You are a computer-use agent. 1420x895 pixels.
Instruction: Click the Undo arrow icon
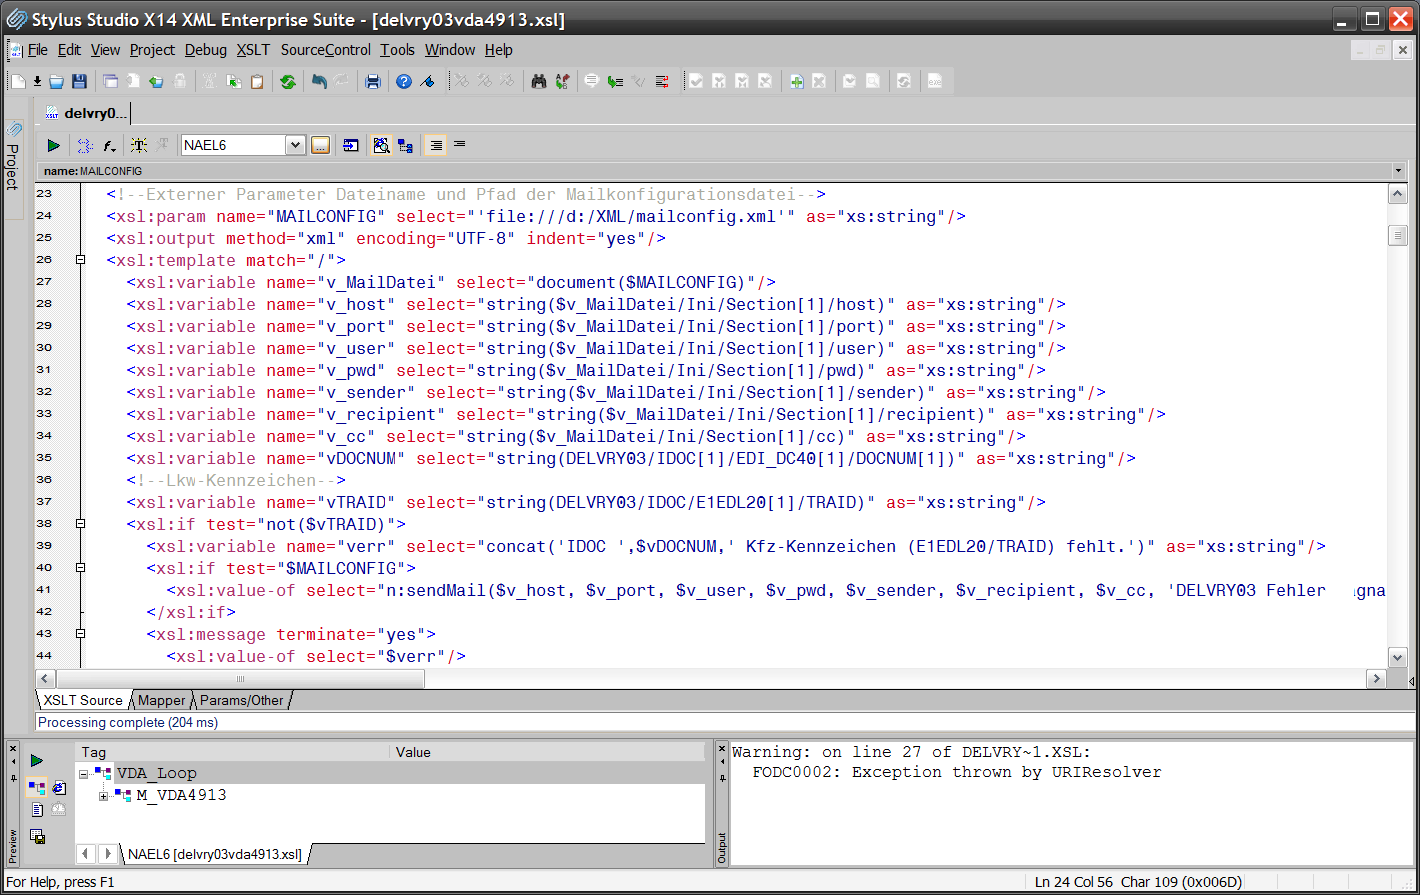tap(319, 82)
